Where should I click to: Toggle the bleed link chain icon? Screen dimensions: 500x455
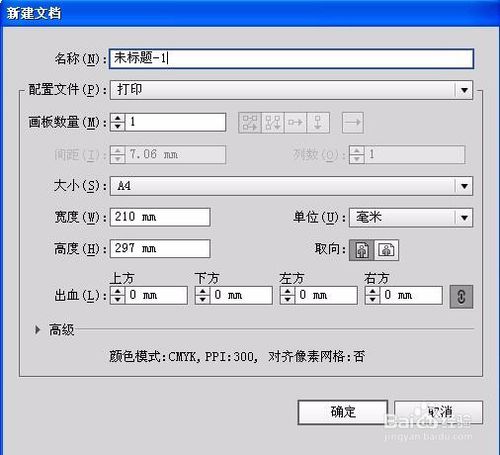pos(461,296)
